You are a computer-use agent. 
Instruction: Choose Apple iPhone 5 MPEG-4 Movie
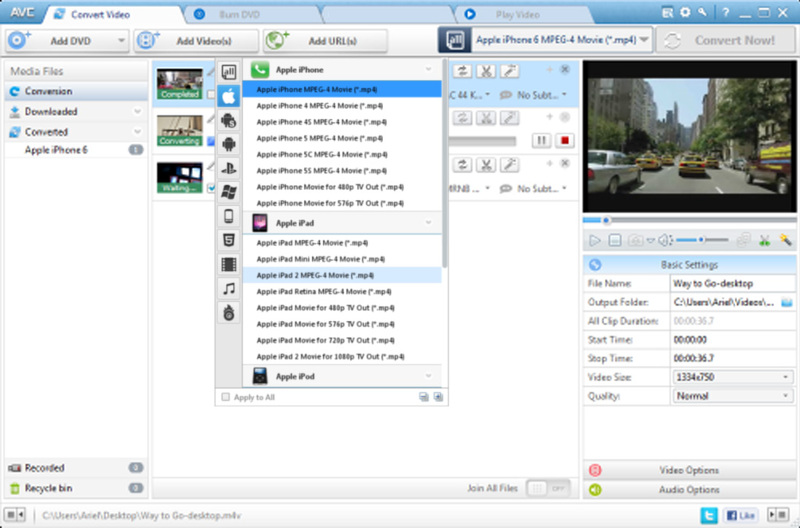(x=342, y=138)
